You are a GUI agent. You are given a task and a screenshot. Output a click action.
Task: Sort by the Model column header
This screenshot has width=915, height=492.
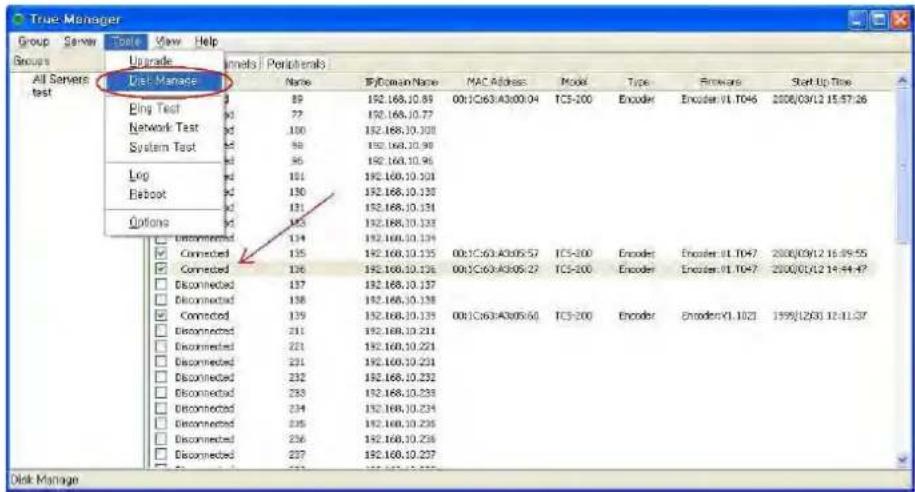coord(574,82)
